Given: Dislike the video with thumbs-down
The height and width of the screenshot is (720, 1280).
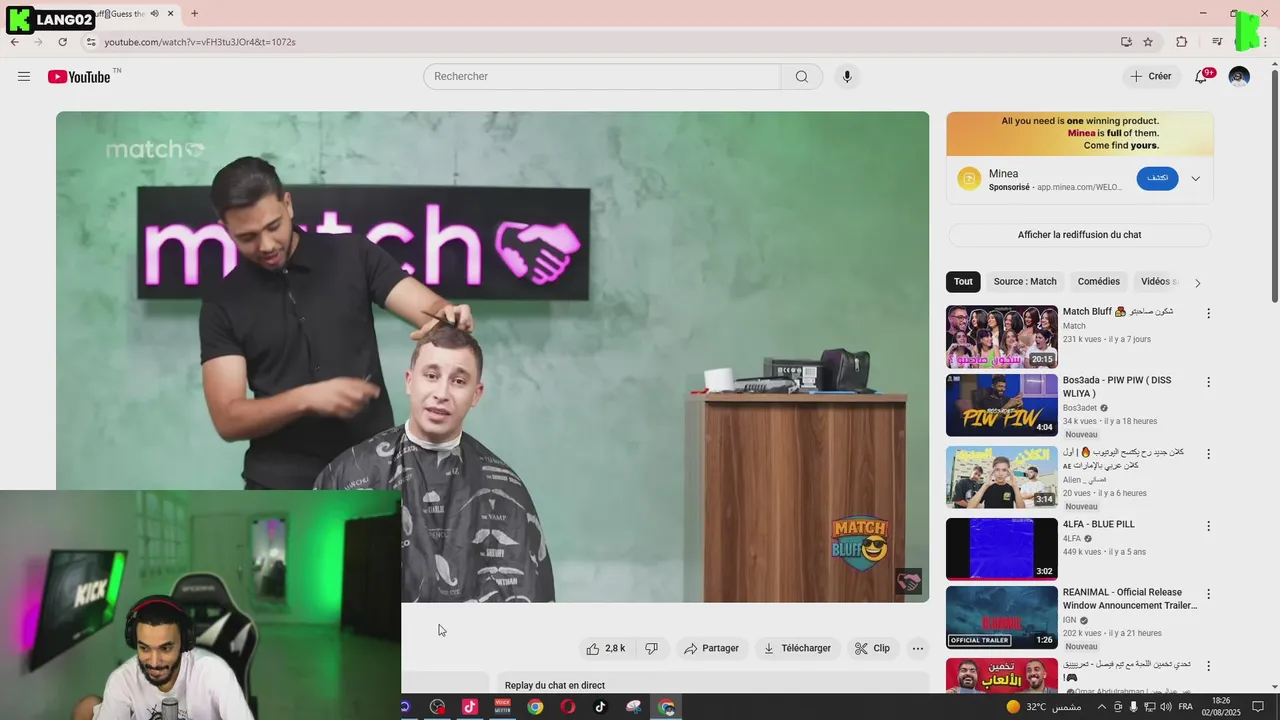Looking at the screenshot, I should [x=652, y=648].
